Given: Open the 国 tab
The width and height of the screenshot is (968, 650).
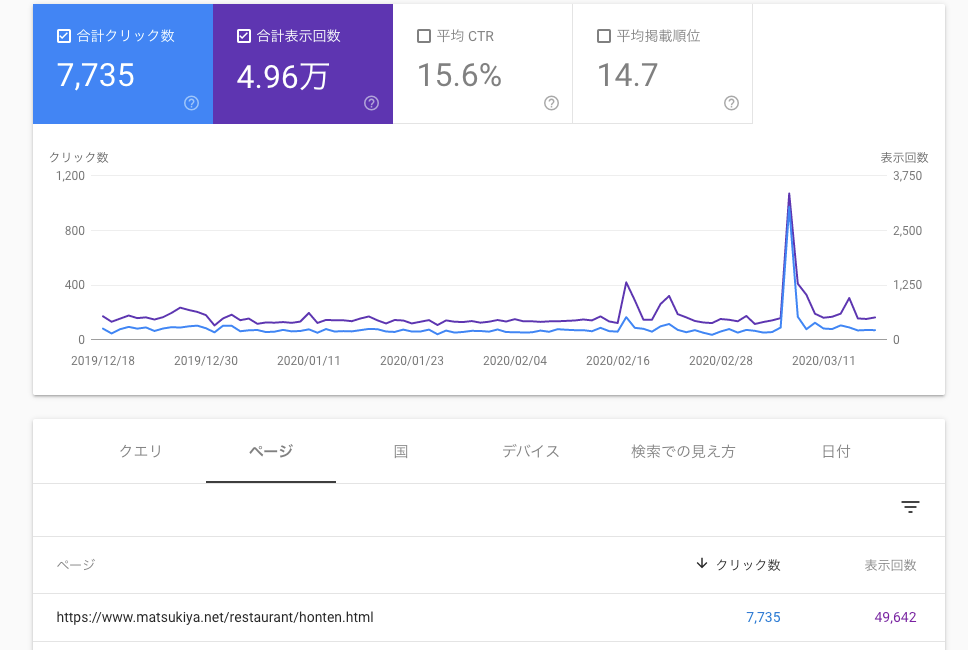Looking at the screenshot, I should tap(401, 451).
